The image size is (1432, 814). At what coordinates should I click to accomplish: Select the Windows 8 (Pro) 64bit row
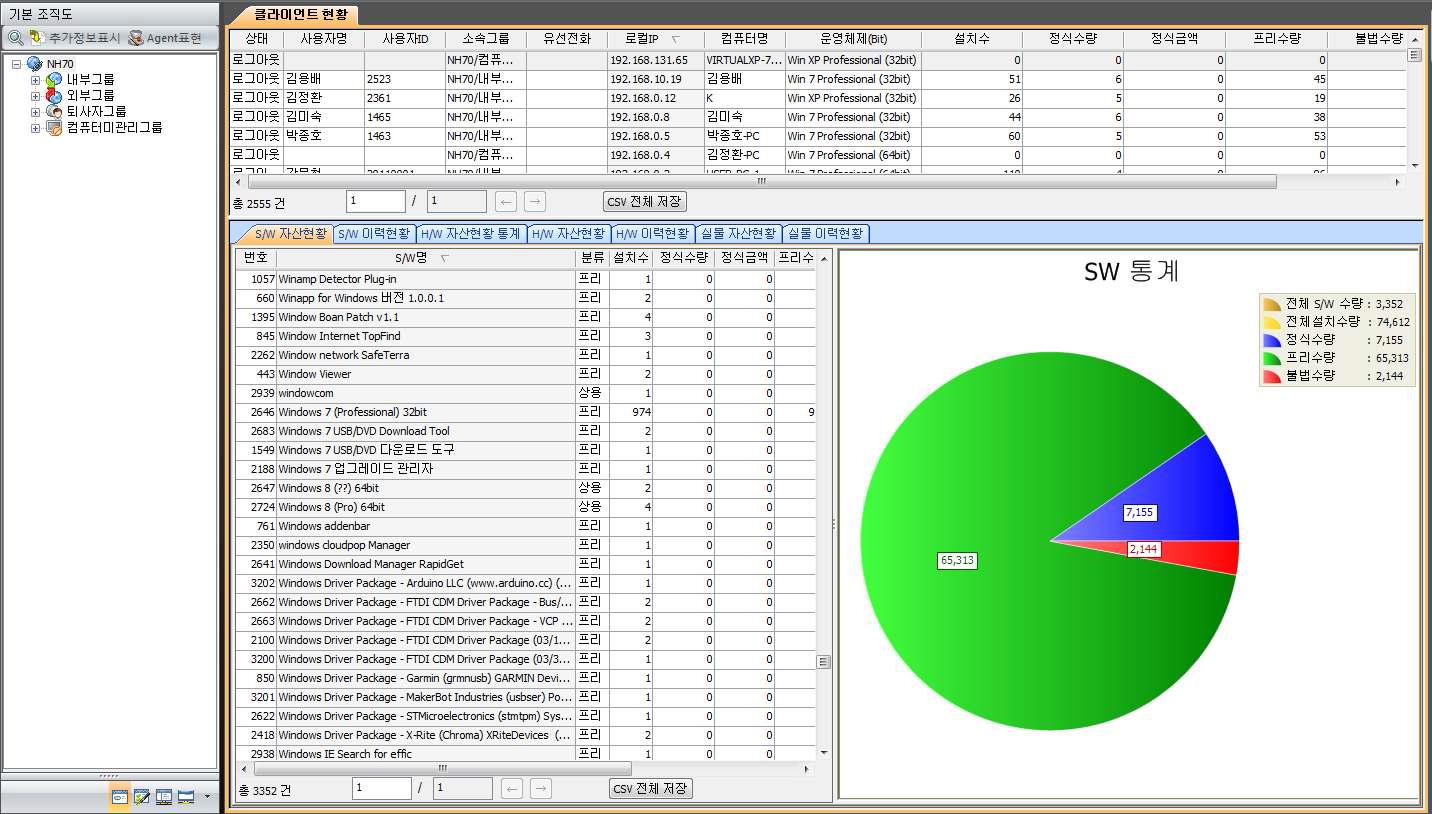tap(526, 507)
